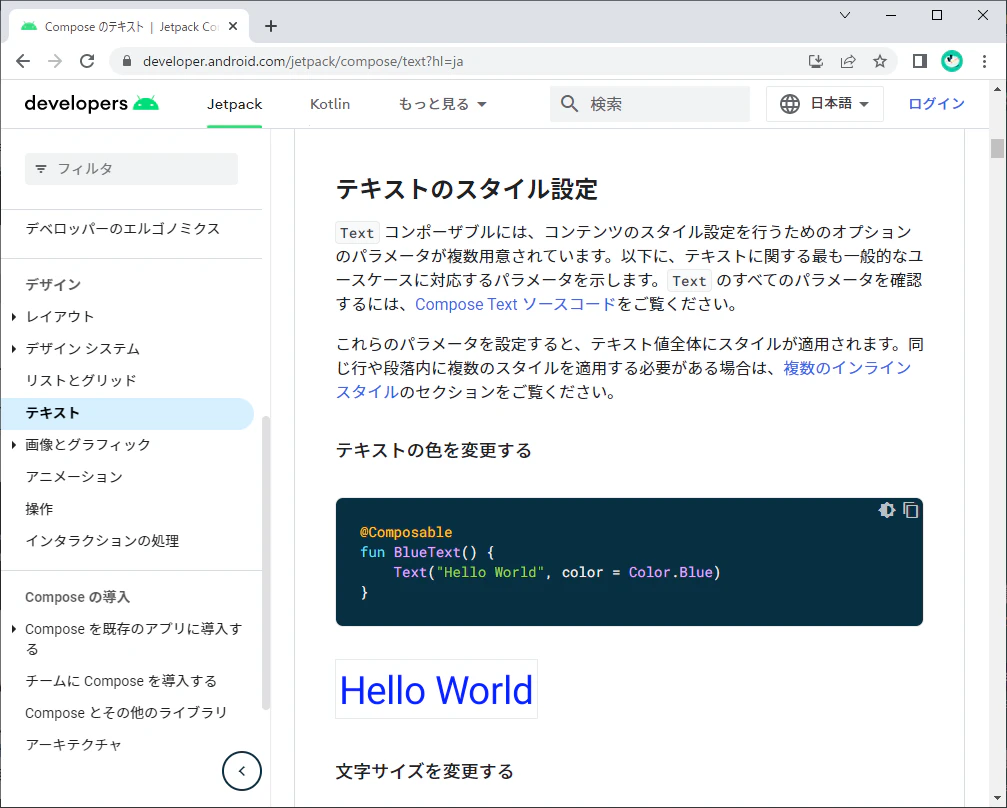Click the filter icon in sidebar
The width and height of the screenshot is (1007, 808).
point(40,169)
